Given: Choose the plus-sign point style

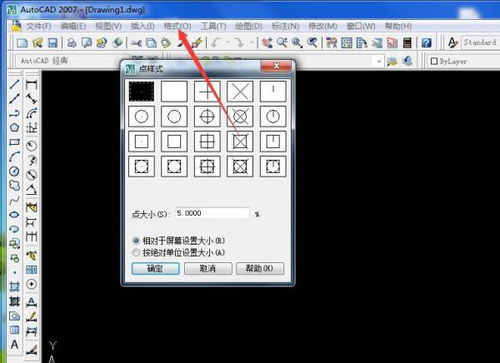Looking at the screenshot, I should pyautogui.click(x=207, y=91).
